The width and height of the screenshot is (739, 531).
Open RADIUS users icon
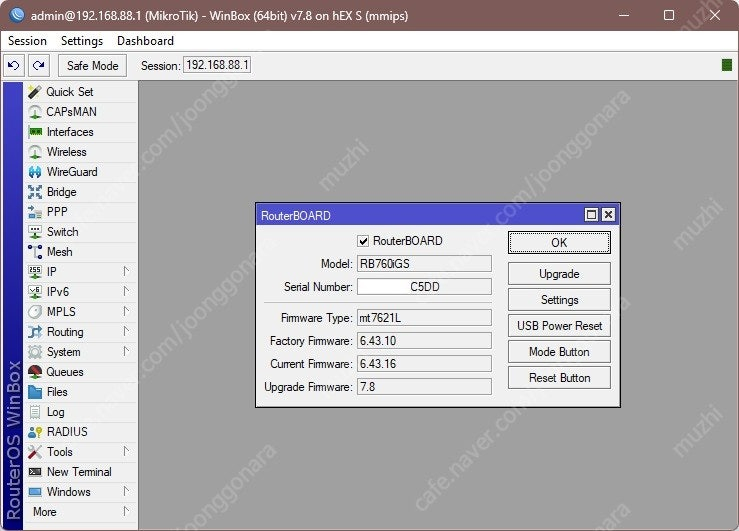point(35,432)
